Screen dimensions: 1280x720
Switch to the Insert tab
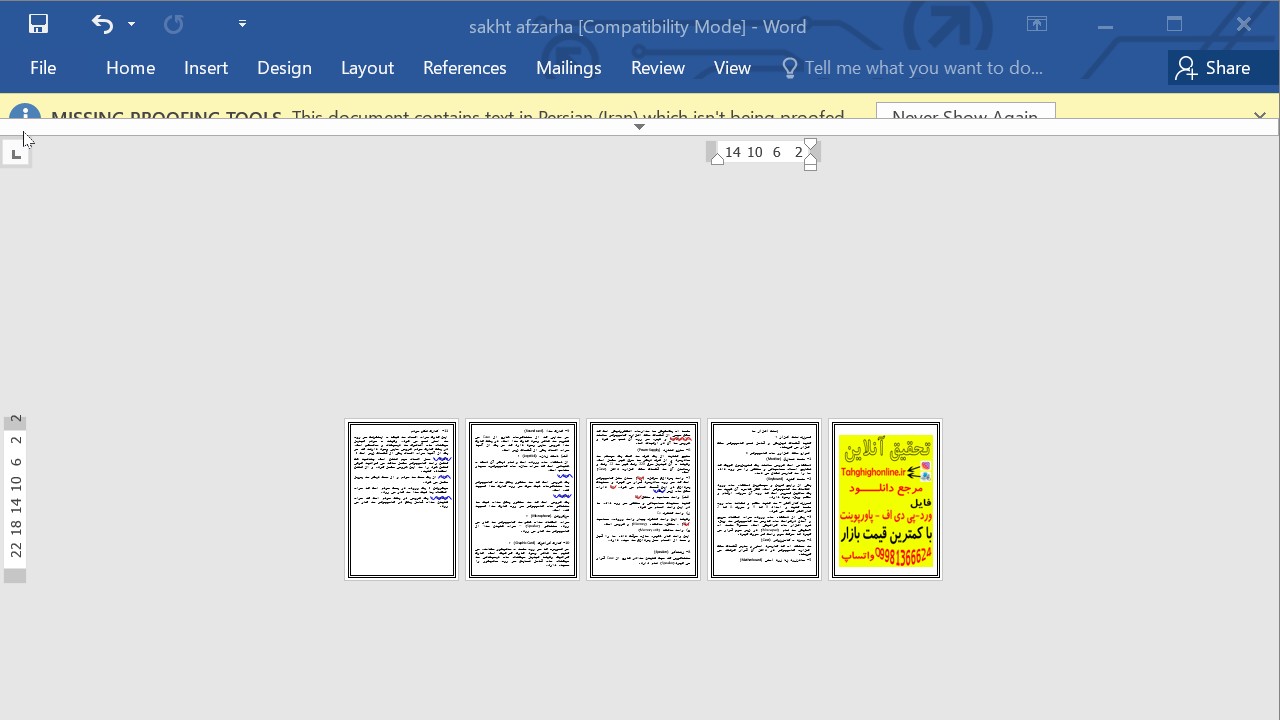point(206,68)
